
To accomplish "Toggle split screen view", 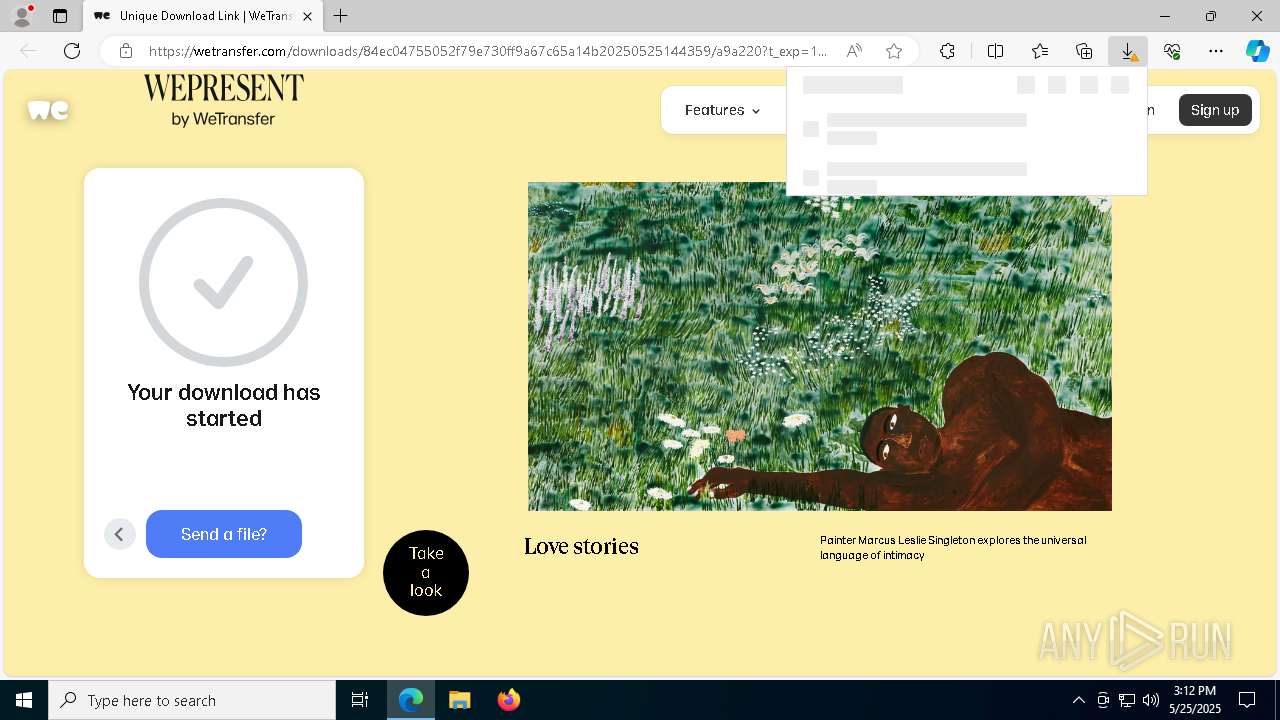I will 995,51.
